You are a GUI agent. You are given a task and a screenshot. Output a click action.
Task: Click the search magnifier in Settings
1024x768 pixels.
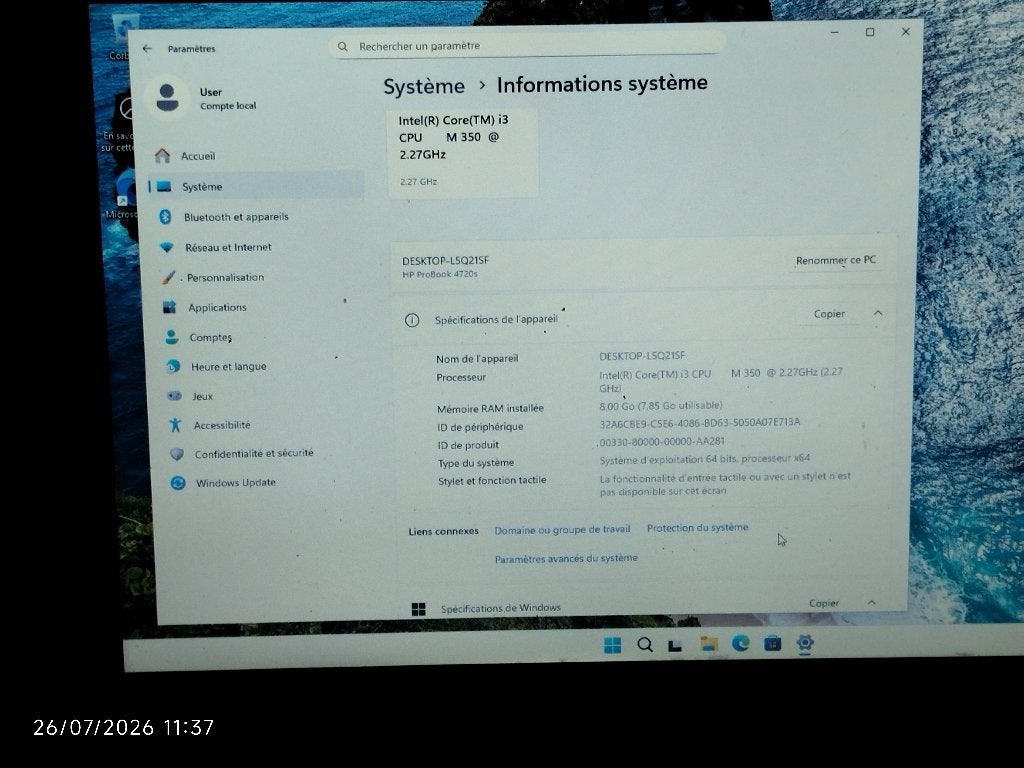point(342,46)
